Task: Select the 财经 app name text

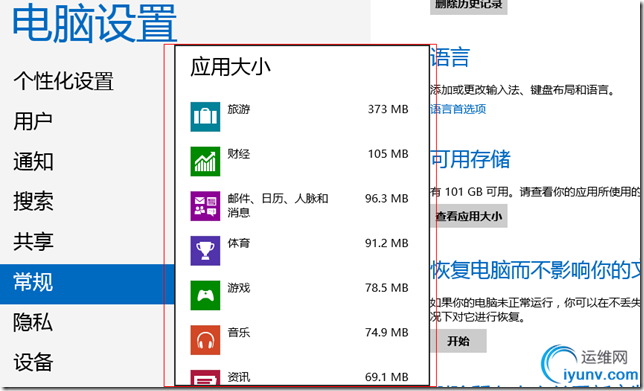Action: pyautogui.click(x=239, y=154)
